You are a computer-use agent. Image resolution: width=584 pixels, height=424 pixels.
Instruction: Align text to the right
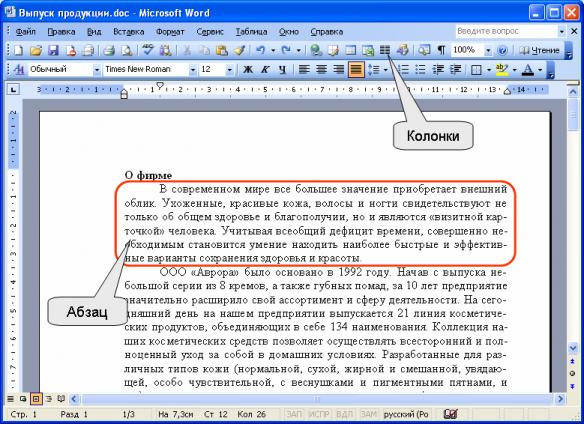click(x=339, y=70)
